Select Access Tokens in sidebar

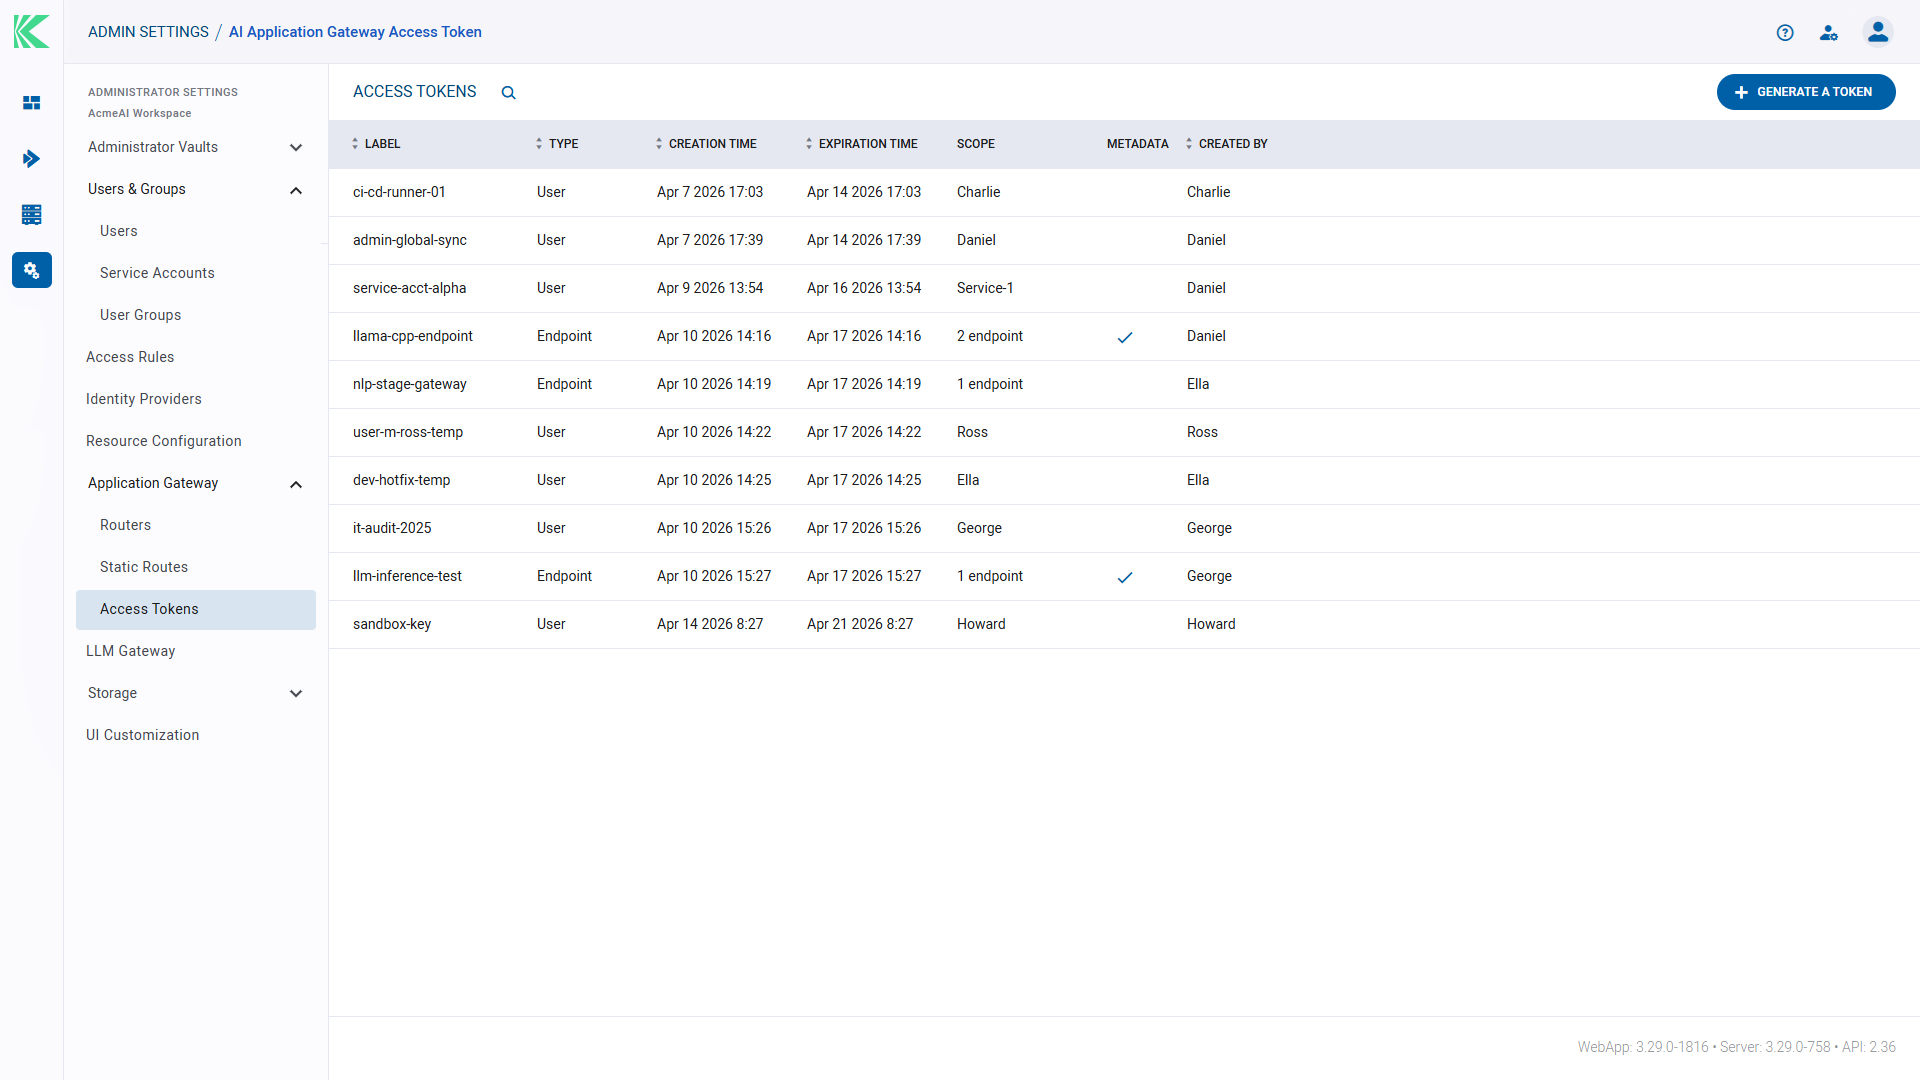point(196,609)
